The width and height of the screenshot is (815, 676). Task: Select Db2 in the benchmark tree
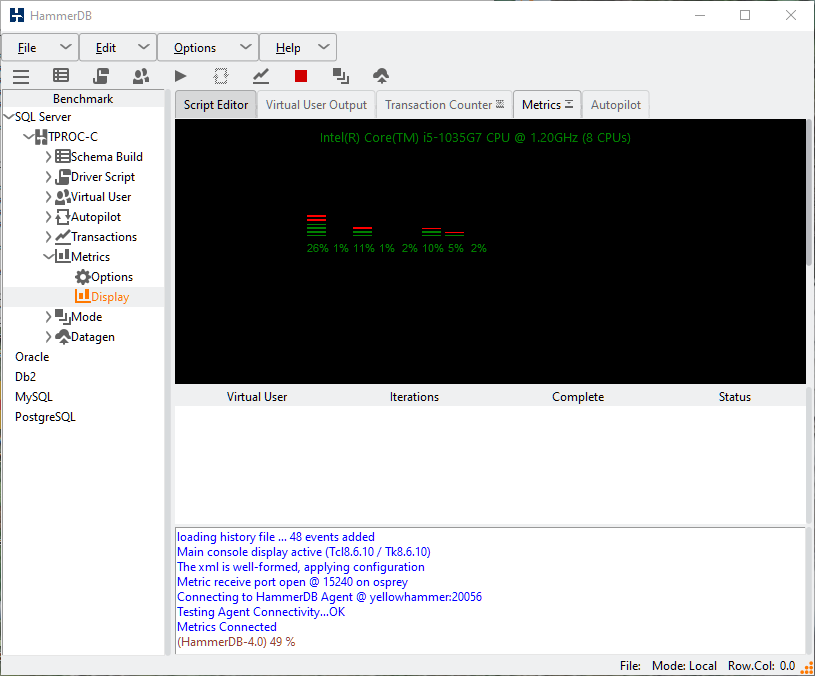click(x=25, y=377)
